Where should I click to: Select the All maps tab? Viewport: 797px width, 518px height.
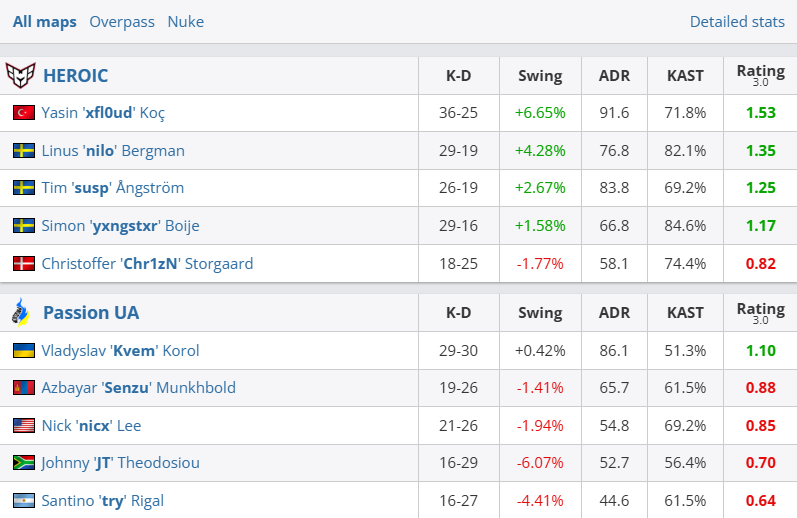pos(45,21)
